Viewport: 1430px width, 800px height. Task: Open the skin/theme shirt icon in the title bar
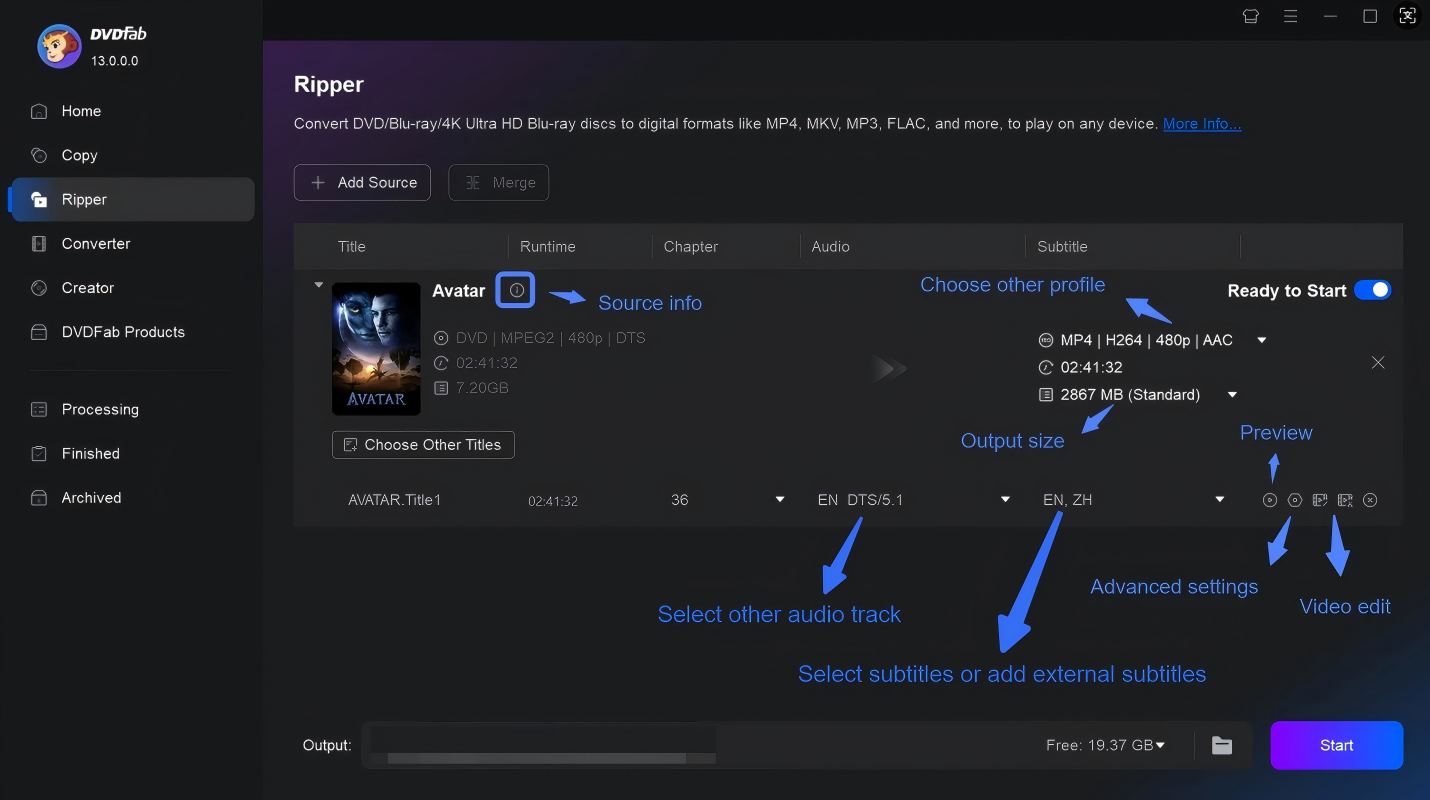tap(1250, 16)
